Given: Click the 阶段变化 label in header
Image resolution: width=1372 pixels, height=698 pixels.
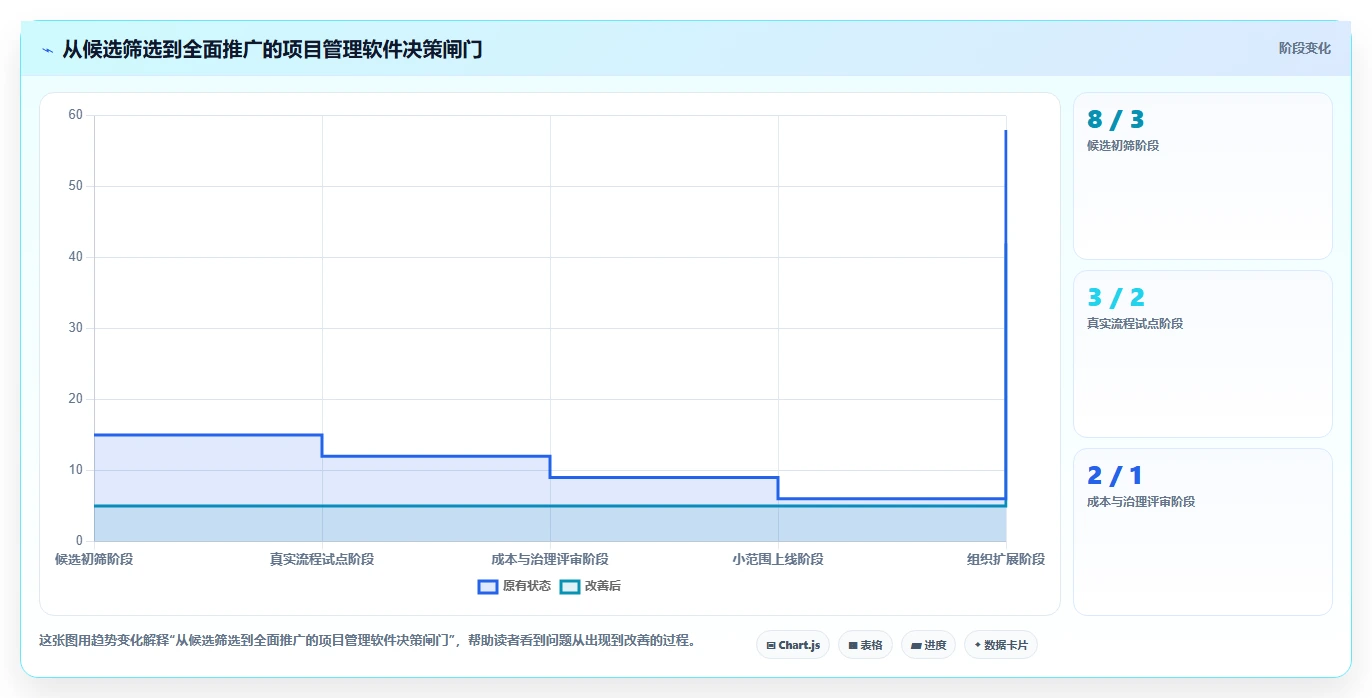Looking at the screenshot, I should 1305,48.
